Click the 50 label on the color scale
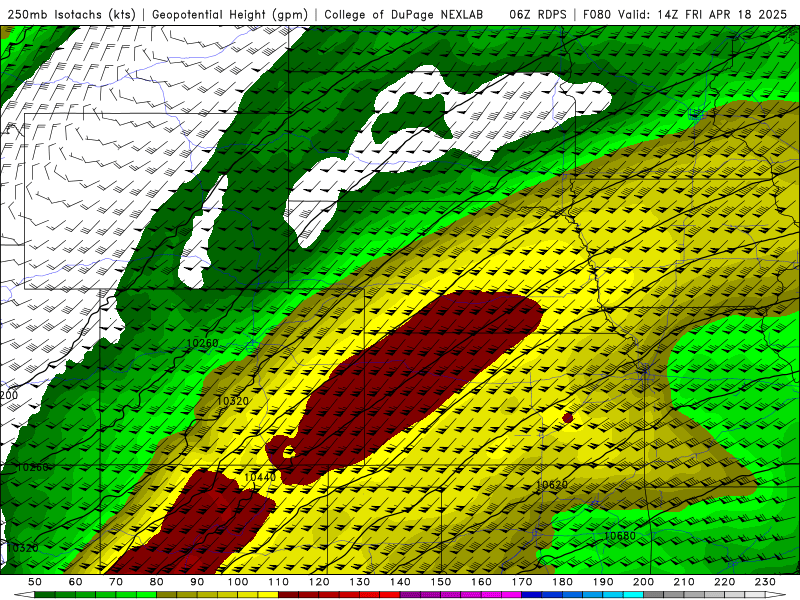This screenshot has width=800, height=600. pos(35,582)
